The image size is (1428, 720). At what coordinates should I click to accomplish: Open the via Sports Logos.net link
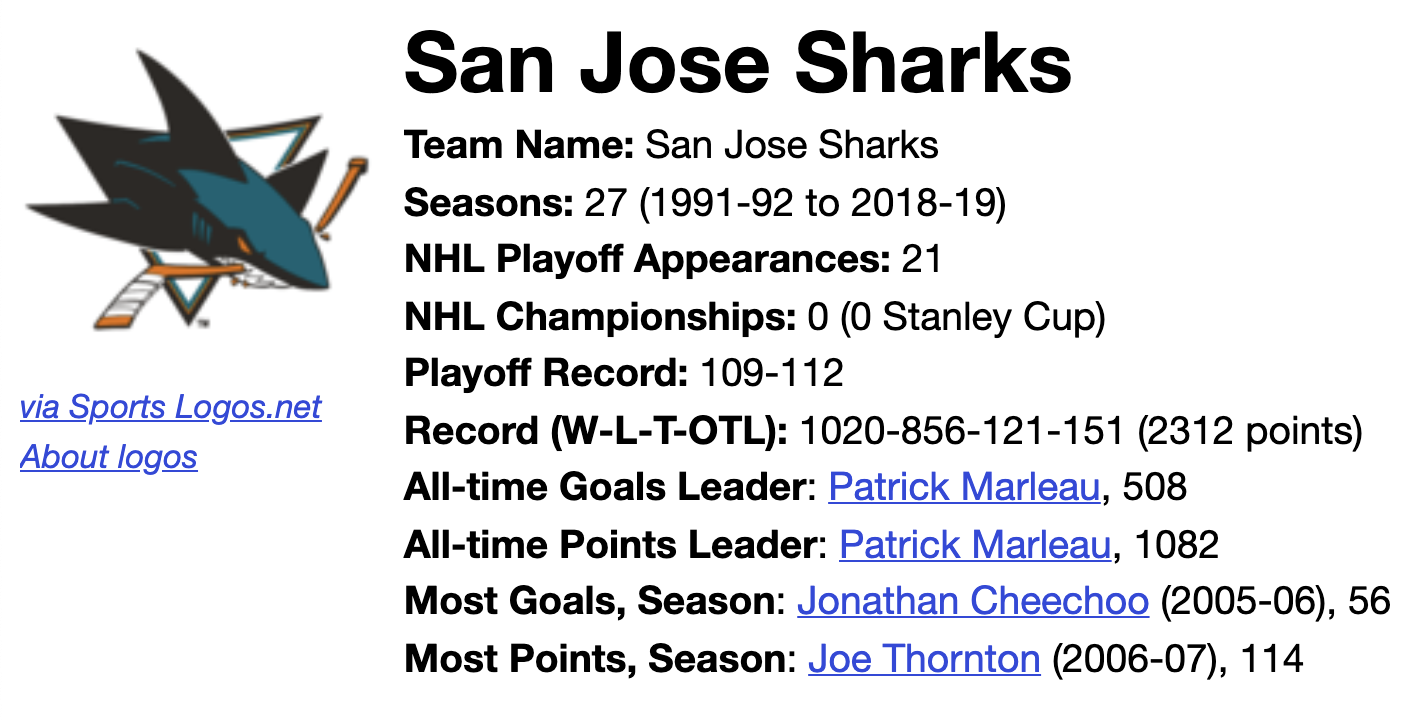tap(171, 407)
